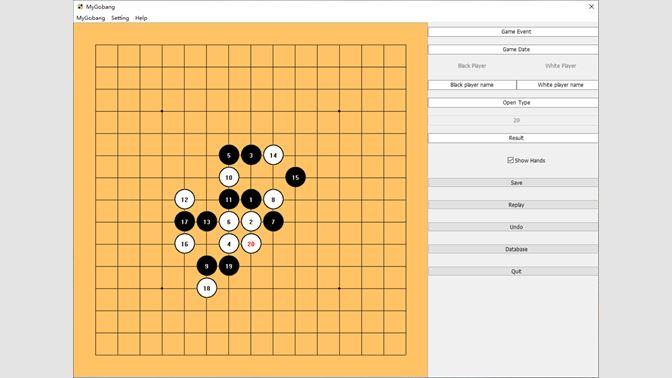Click white stone numbered 2
Viewport: 672px width, 378px height.
coord(251,222)
